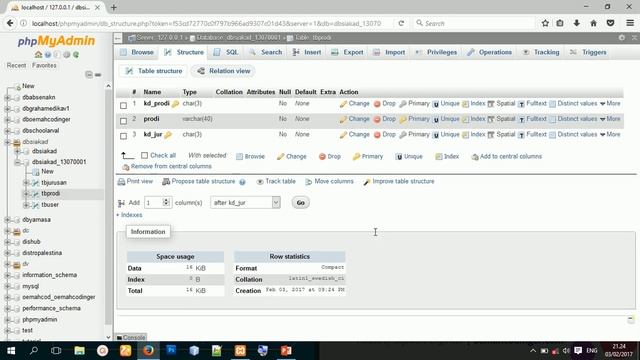Viewport: 640px width, 360px height.
Task: Expand the tbuser table node
Action: tap(26, 205)
